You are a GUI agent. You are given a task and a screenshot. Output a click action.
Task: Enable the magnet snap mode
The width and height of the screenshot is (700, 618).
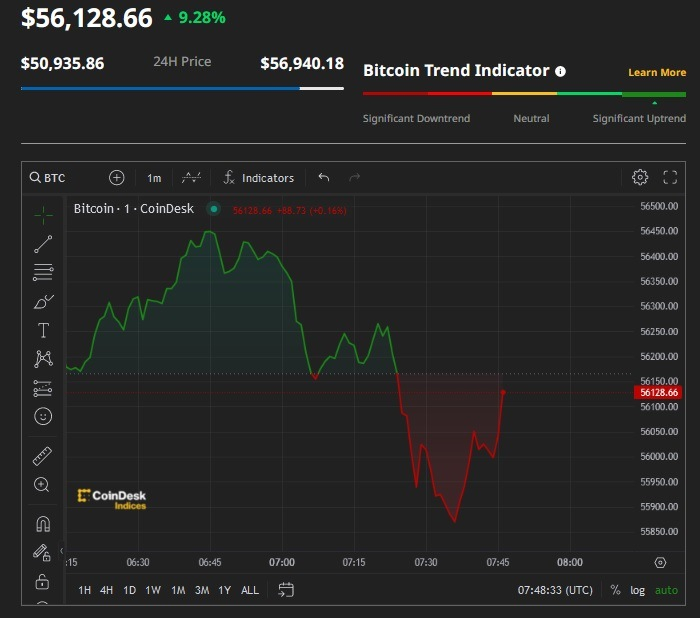click(x=43, y=523)
